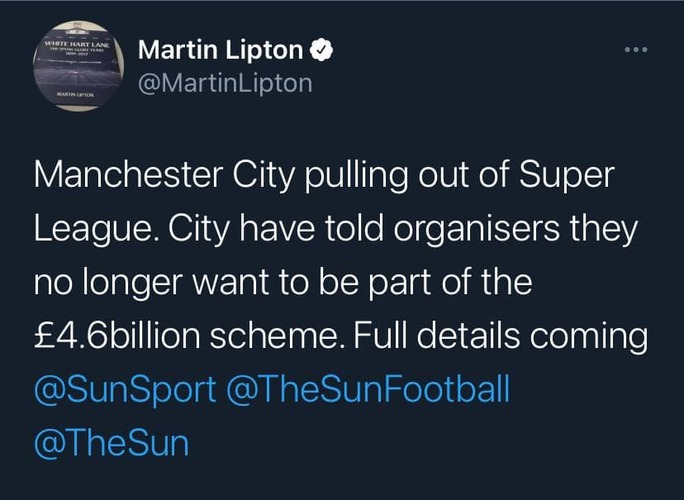
Task: Click the phrase "part of the"
Action: click(452, 284)
